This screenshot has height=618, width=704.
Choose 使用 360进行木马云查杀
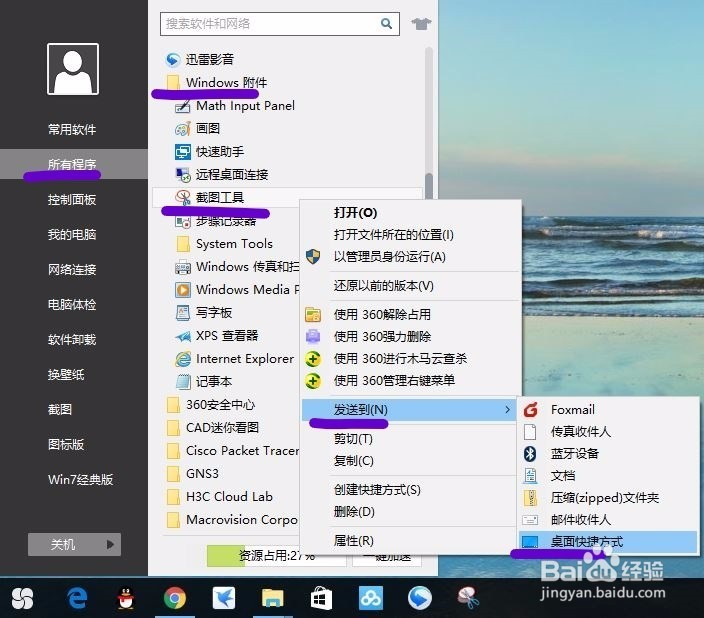pyautogui.click(x=400, y=358)
